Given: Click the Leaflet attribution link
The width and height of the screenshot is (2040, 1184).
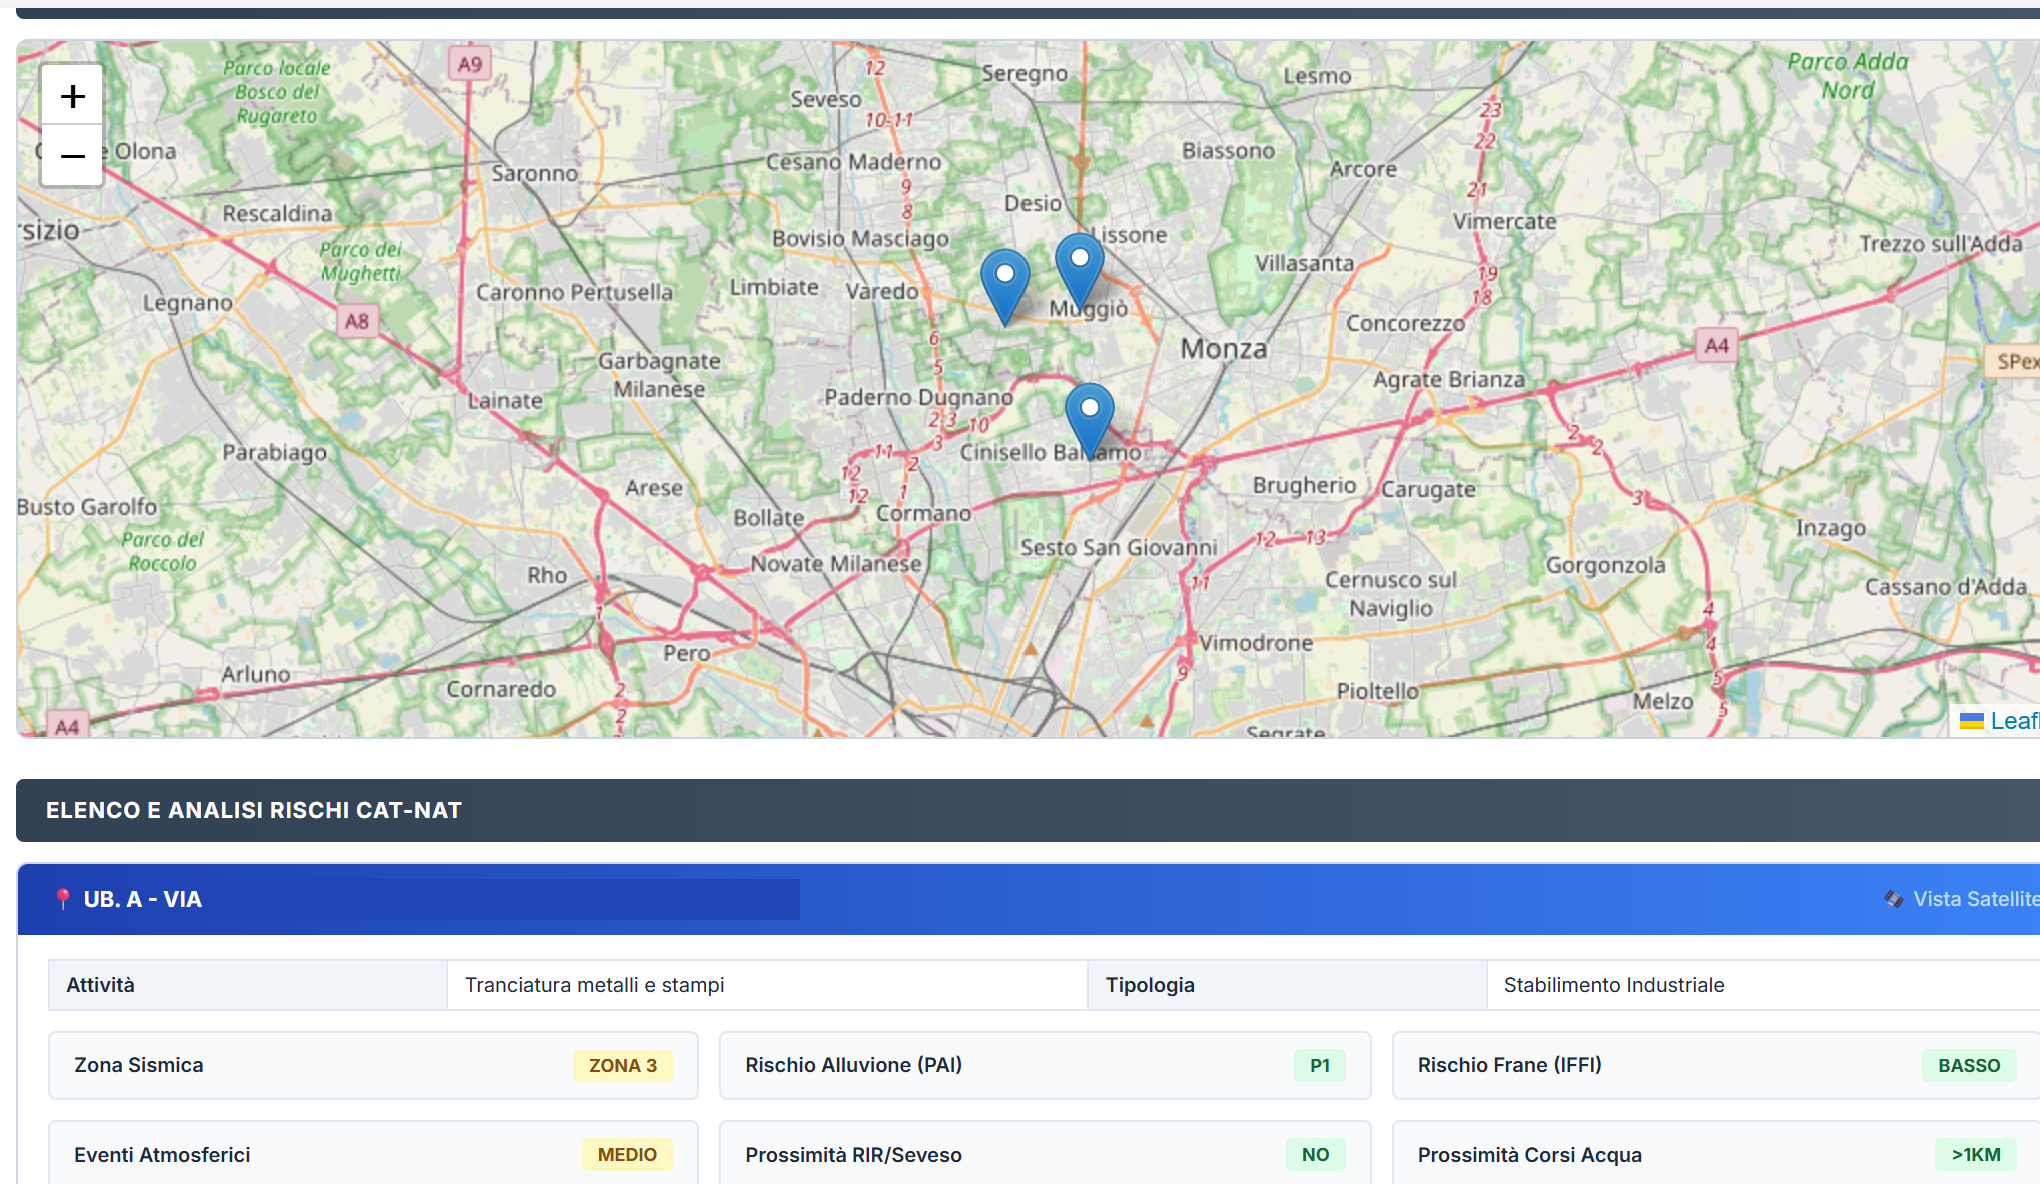Looking at the screenshot, I should [x=2012, y=721].
